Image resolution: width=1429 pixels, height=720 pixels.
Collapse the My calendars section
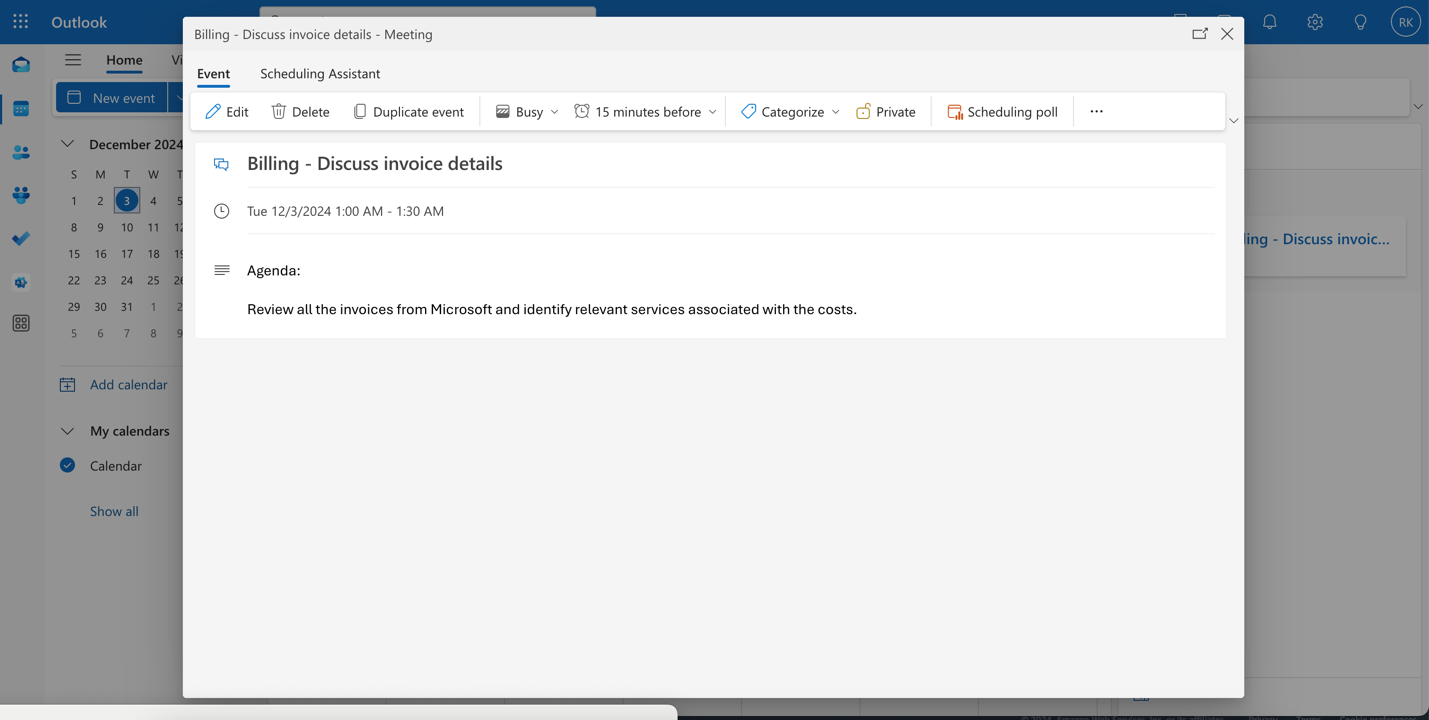pyautogui.click(x=67, y=431)
